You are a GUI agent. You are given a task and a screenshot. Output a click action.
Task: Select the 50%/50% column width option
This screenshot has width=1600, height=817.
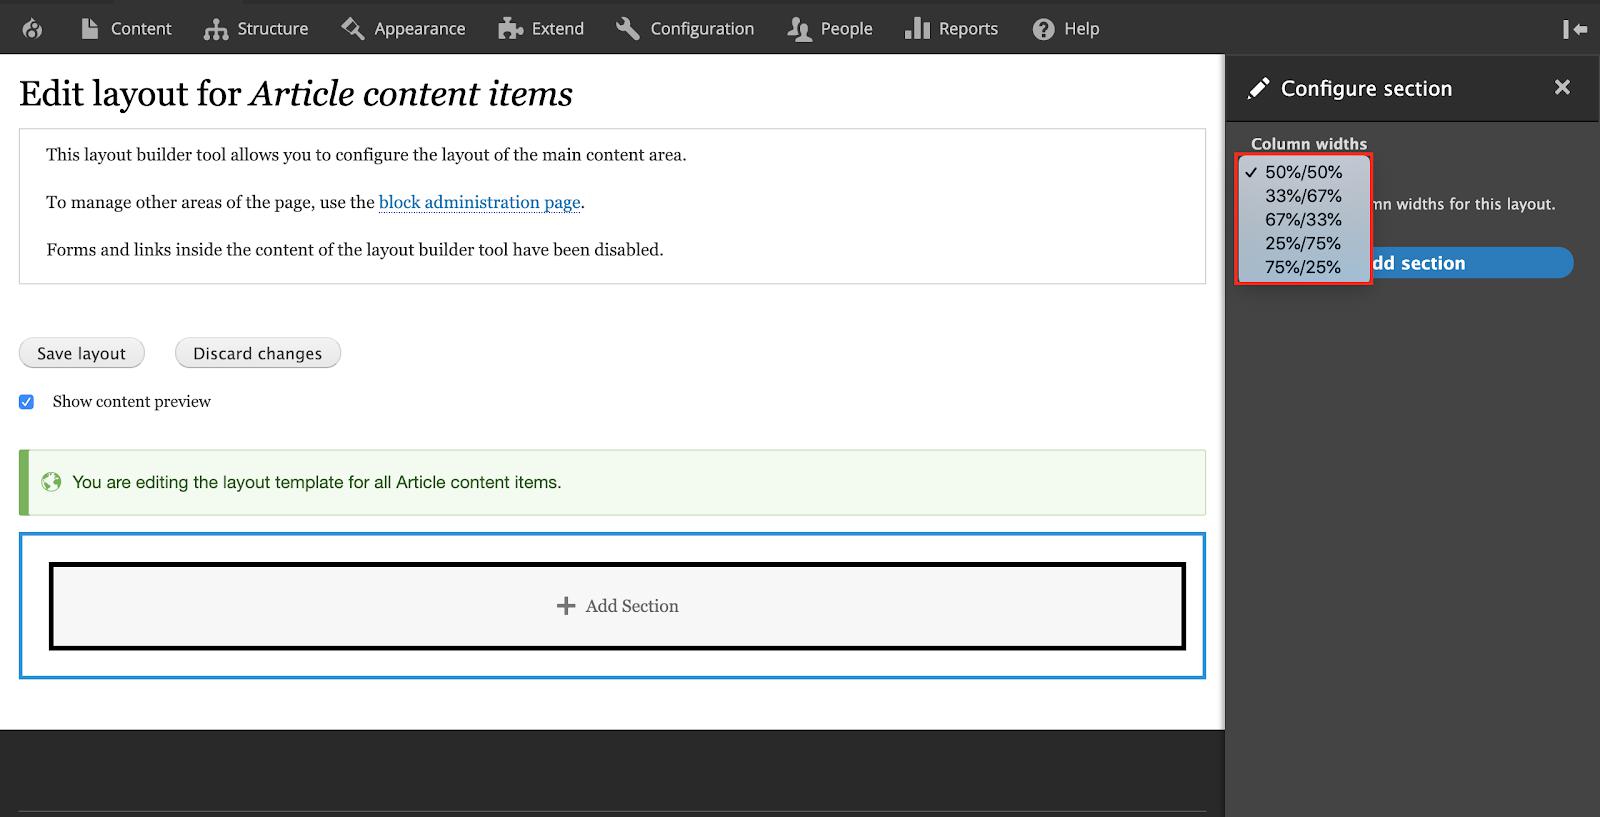point(1304,172)
